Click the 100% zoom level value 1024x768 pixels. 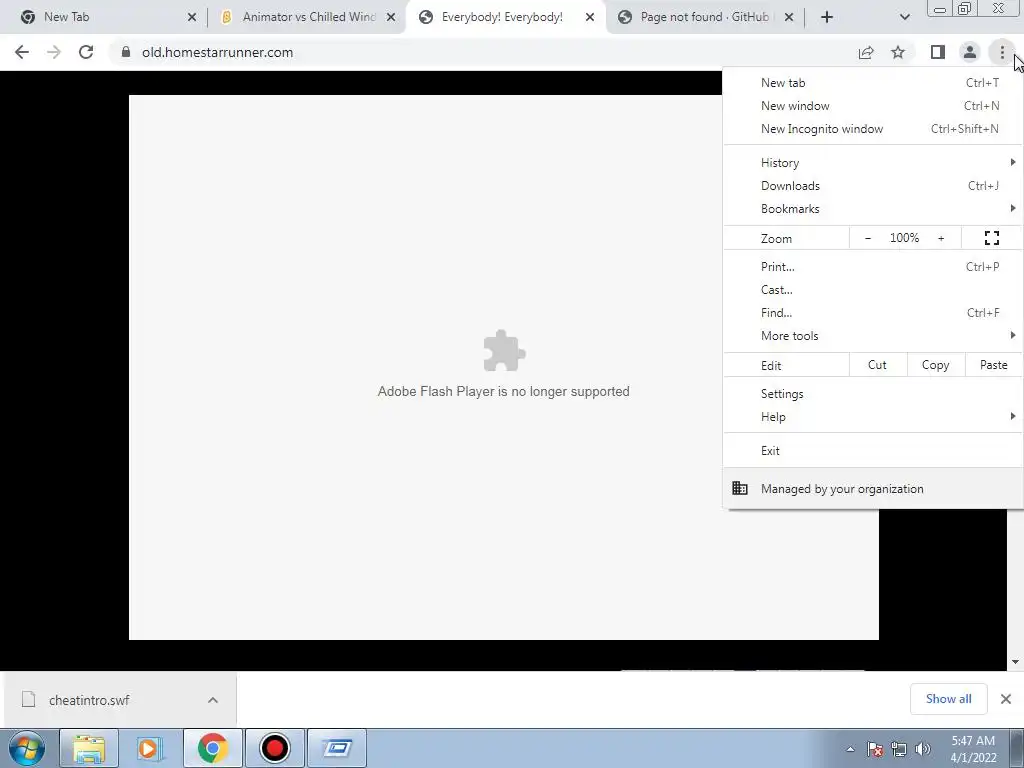(x=904, y=238)
